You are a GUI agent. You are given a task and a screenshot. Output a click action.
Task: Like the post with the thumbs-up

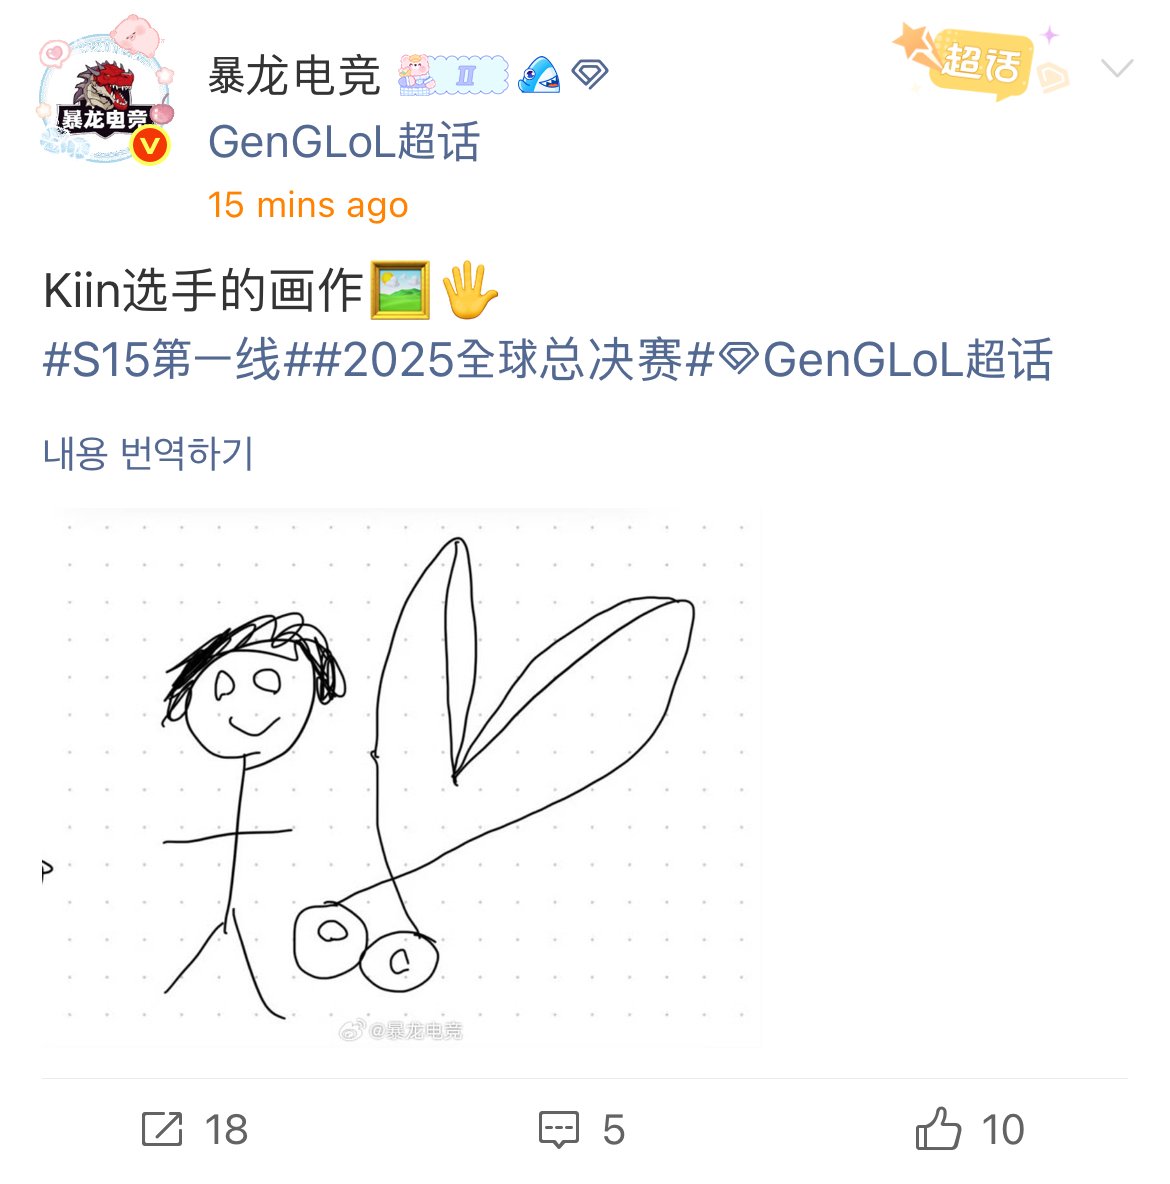938,1129
